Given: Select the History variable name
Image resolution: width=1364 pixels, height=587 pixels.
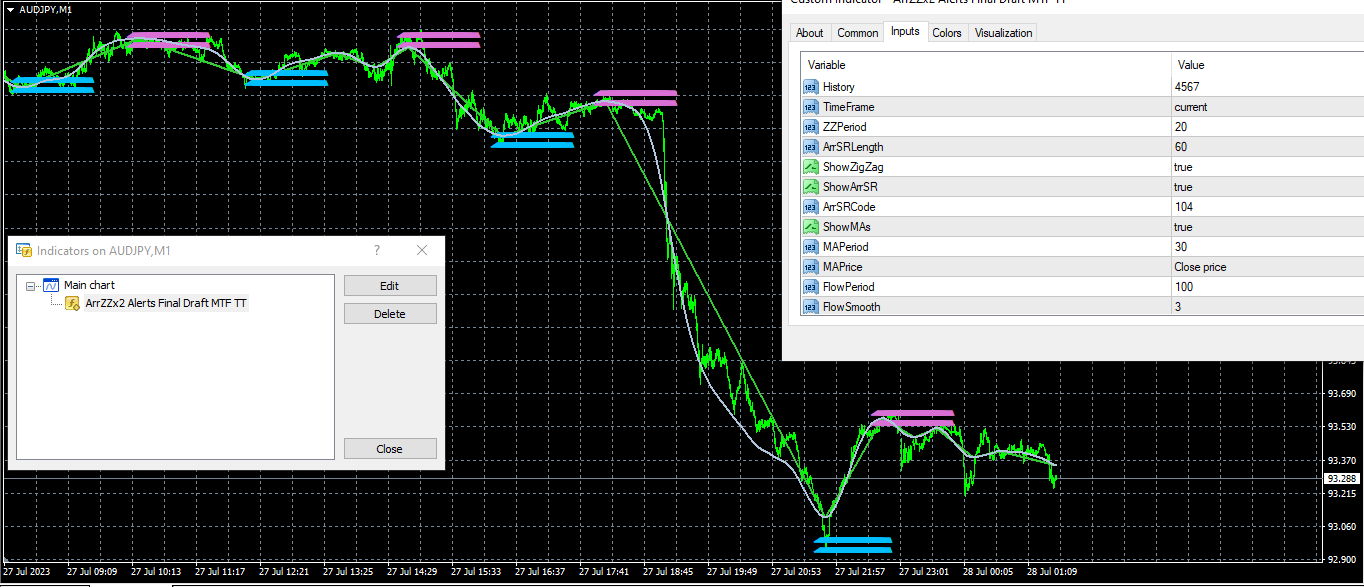Looking at the screenshot, I should point(839,87).
